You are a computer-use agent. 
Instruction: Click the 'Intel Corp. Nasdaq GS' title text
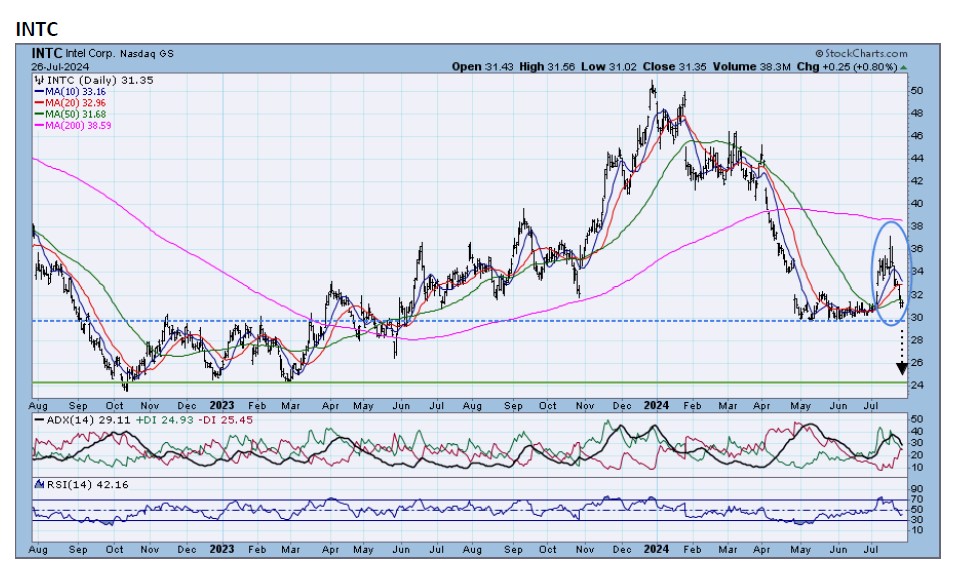(120, 54)
